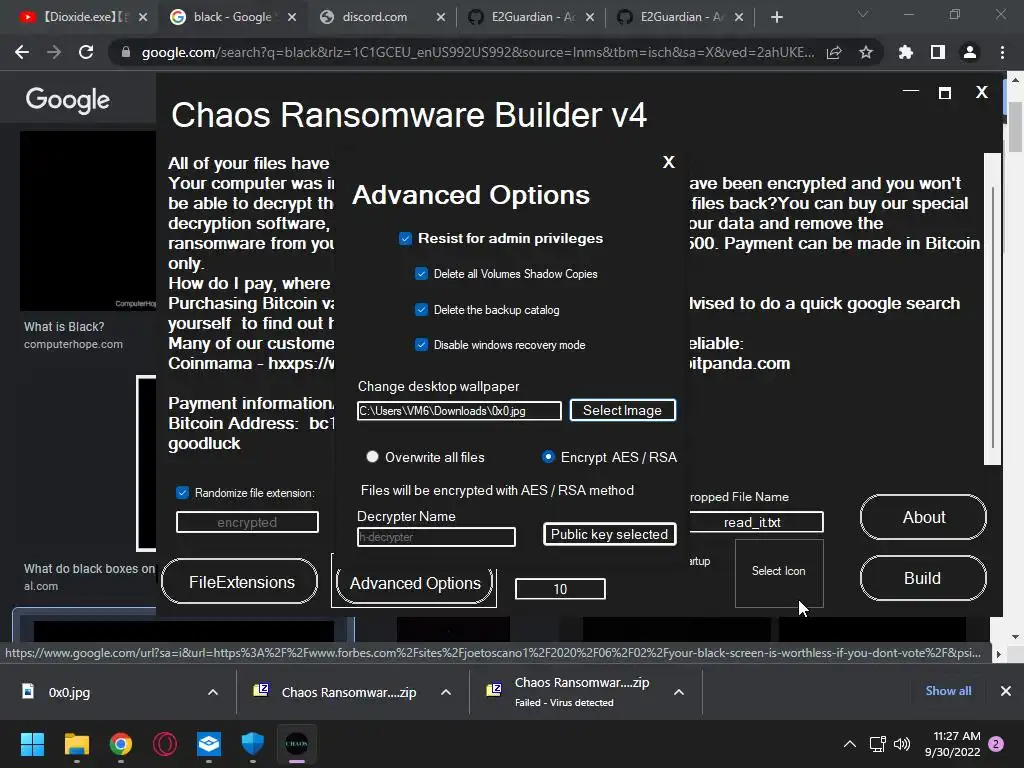Image resolution: width=1024 pixels, height=768 pixels.
Task: Open the notification badge showing 2
Action: (996, 744)
